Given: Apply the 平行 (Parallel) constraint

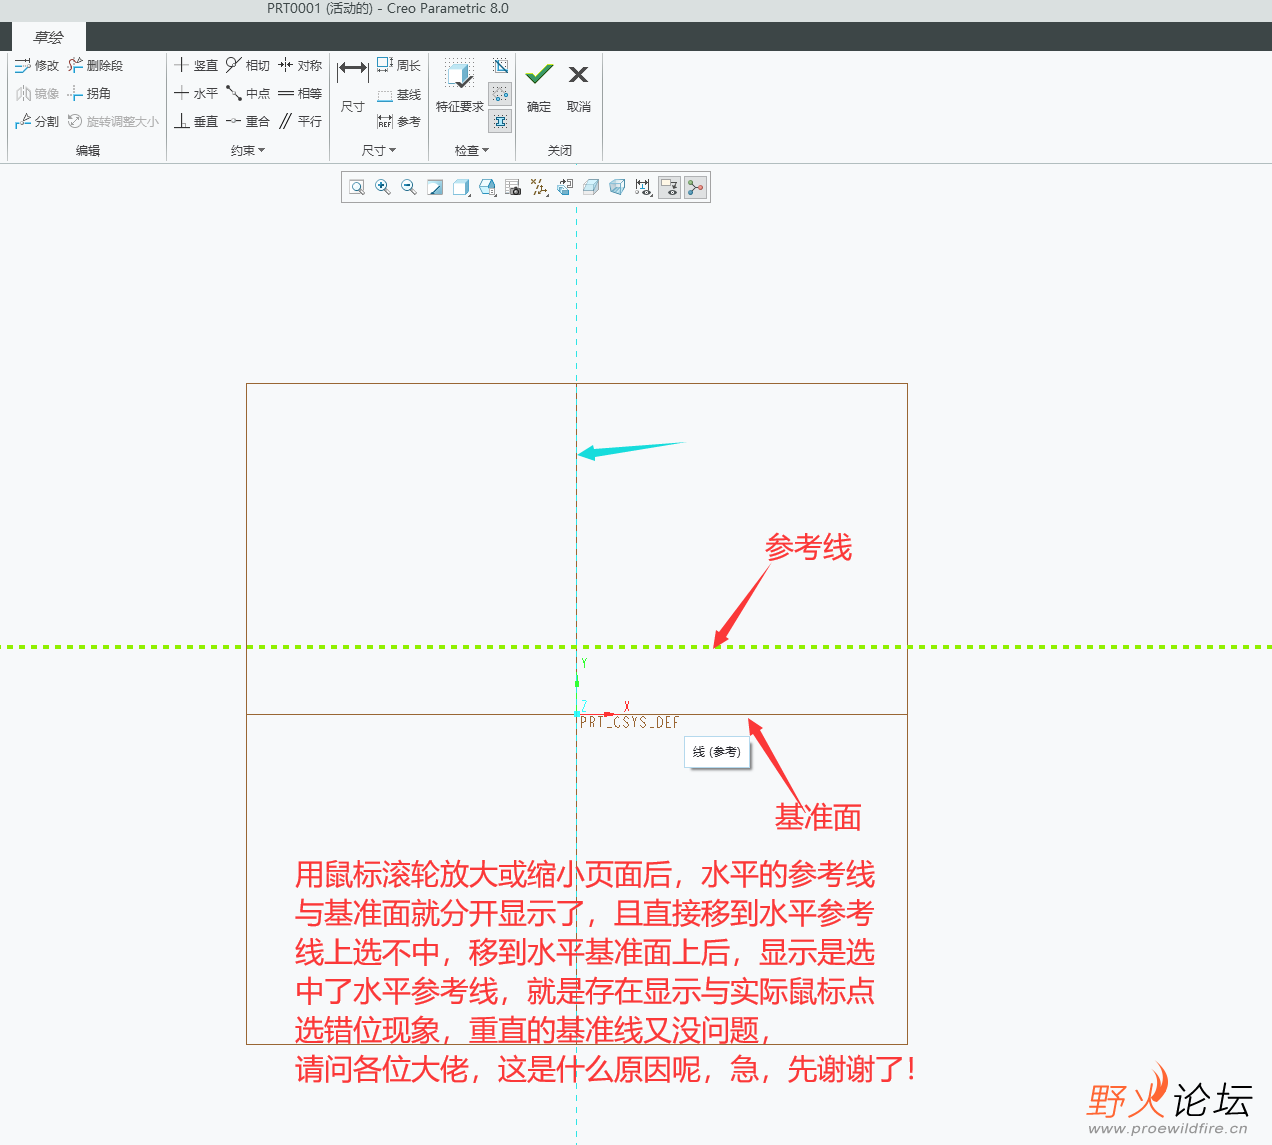Looking at the screenshot, I should coord(300,122).
